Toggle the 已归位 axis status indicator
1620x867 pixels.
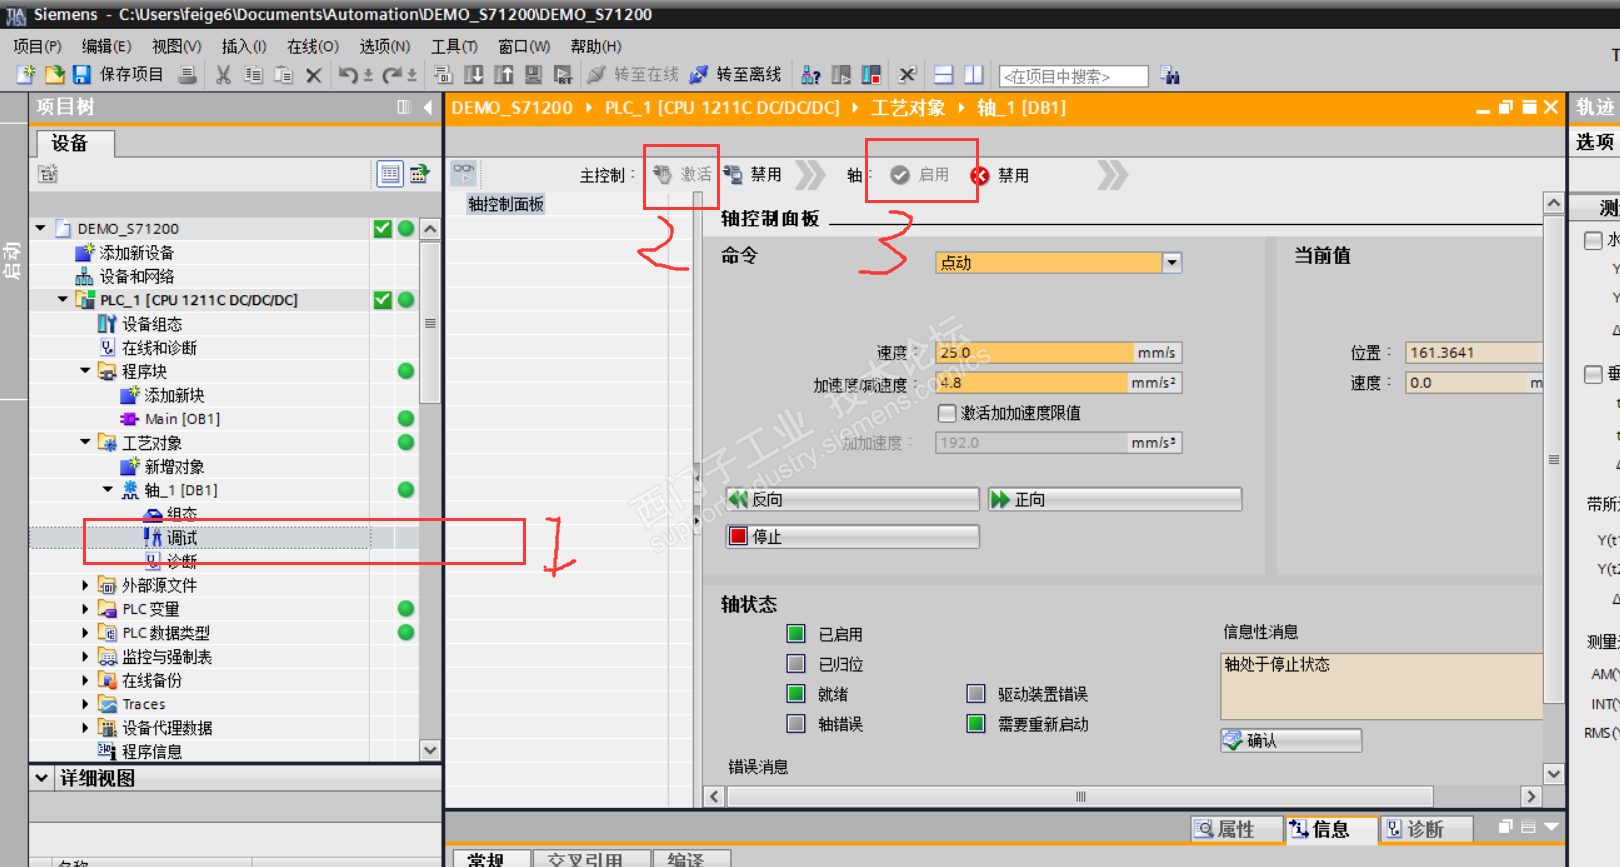(x=796, y=663)
